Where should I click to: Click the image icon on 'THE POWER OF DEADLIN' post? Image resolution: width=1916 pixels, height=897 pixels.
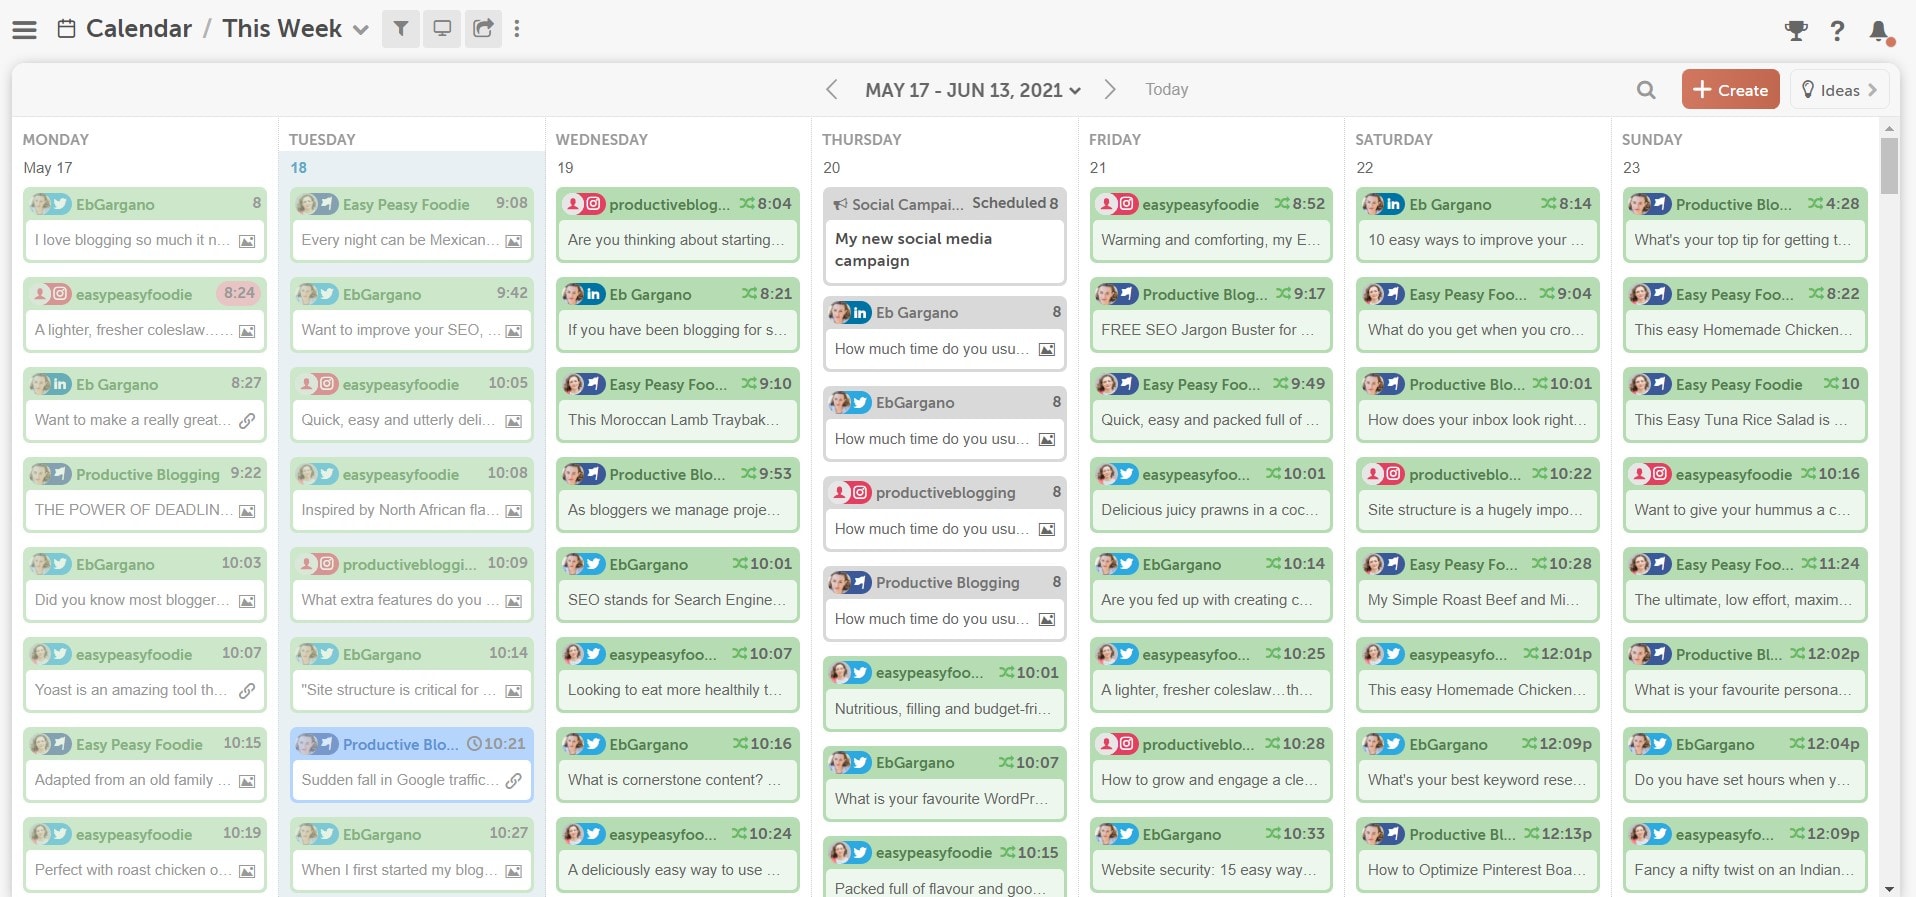point(247,511)
